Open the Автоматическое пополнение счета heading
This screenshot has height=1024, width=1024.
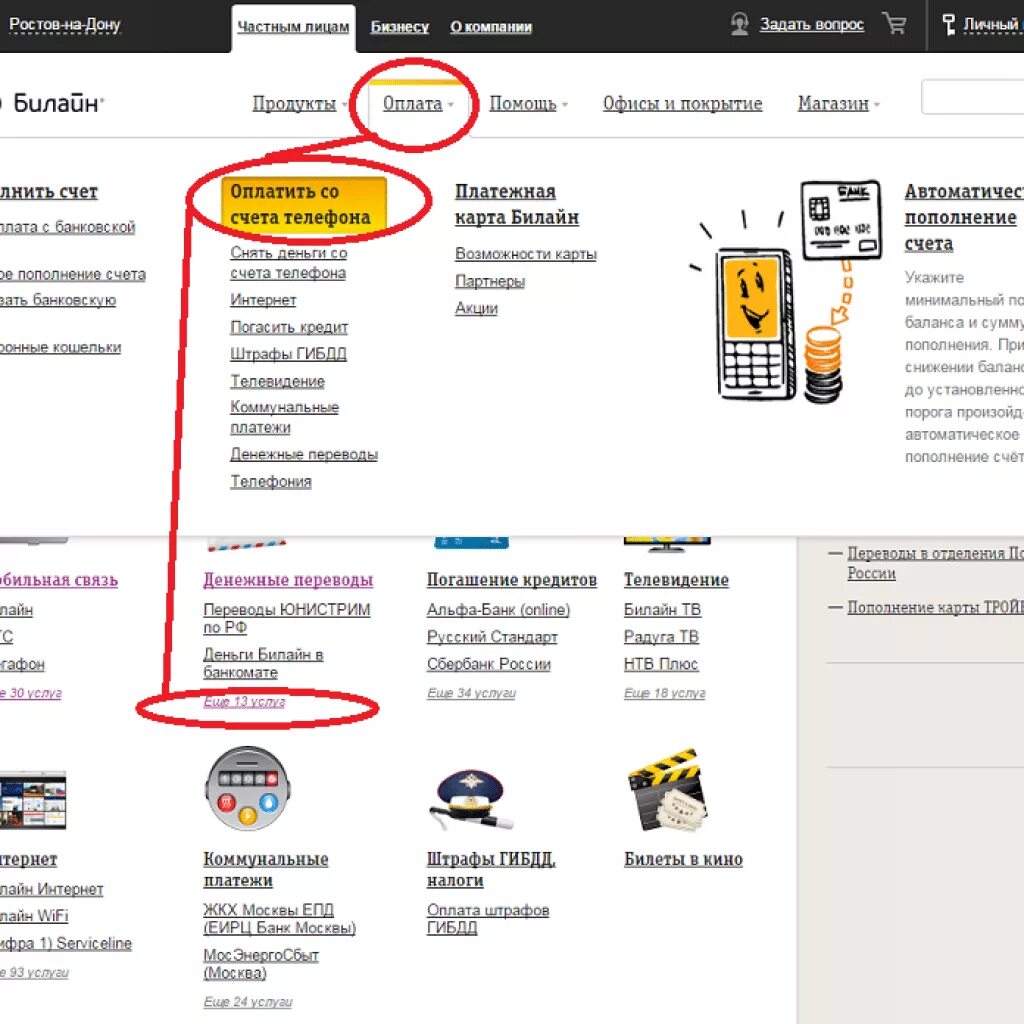tap(964, 217)
